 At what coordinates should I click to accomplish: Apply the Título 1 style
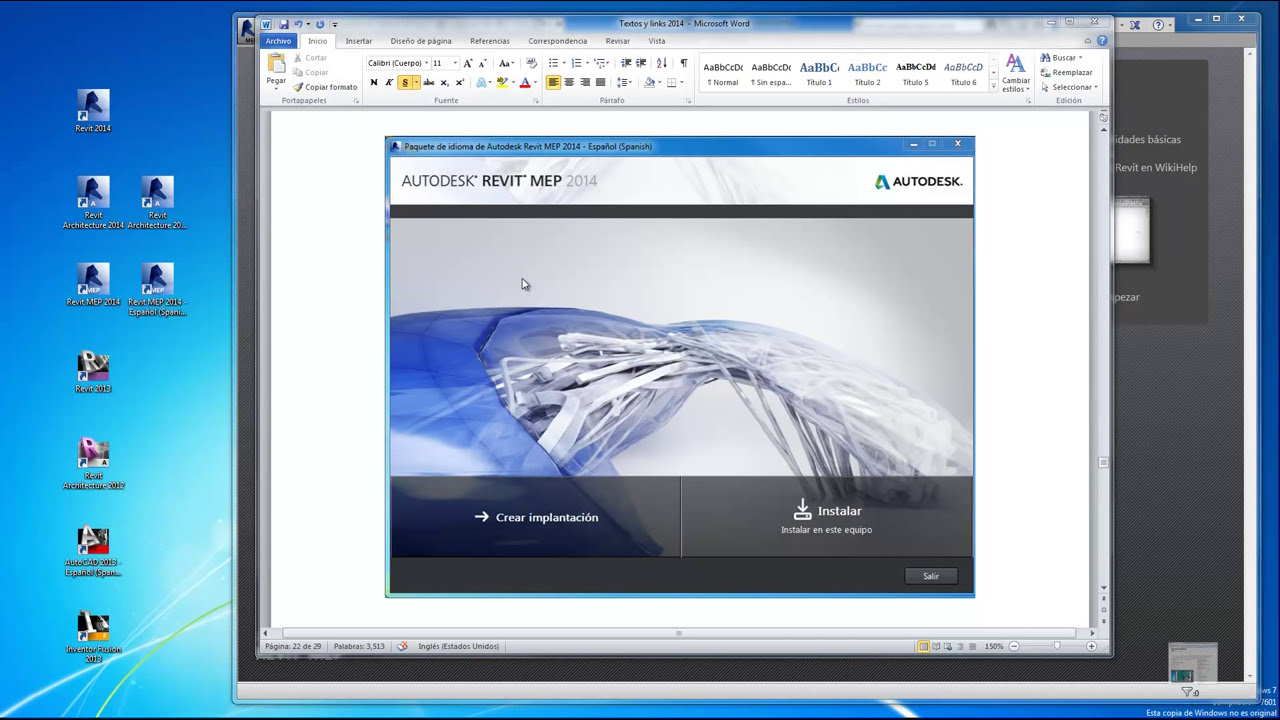(x=819, y=74)
